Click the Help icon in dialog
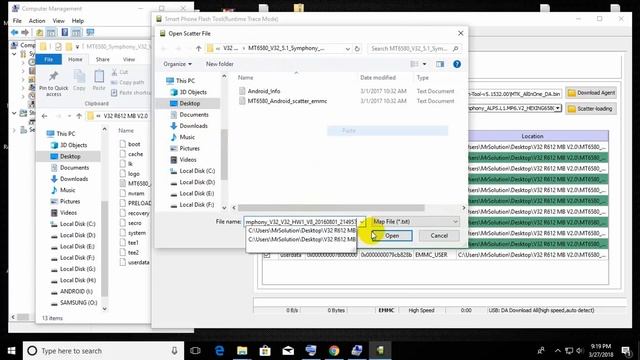This screenshot has width=640, height=360. [x=457, y=64]
